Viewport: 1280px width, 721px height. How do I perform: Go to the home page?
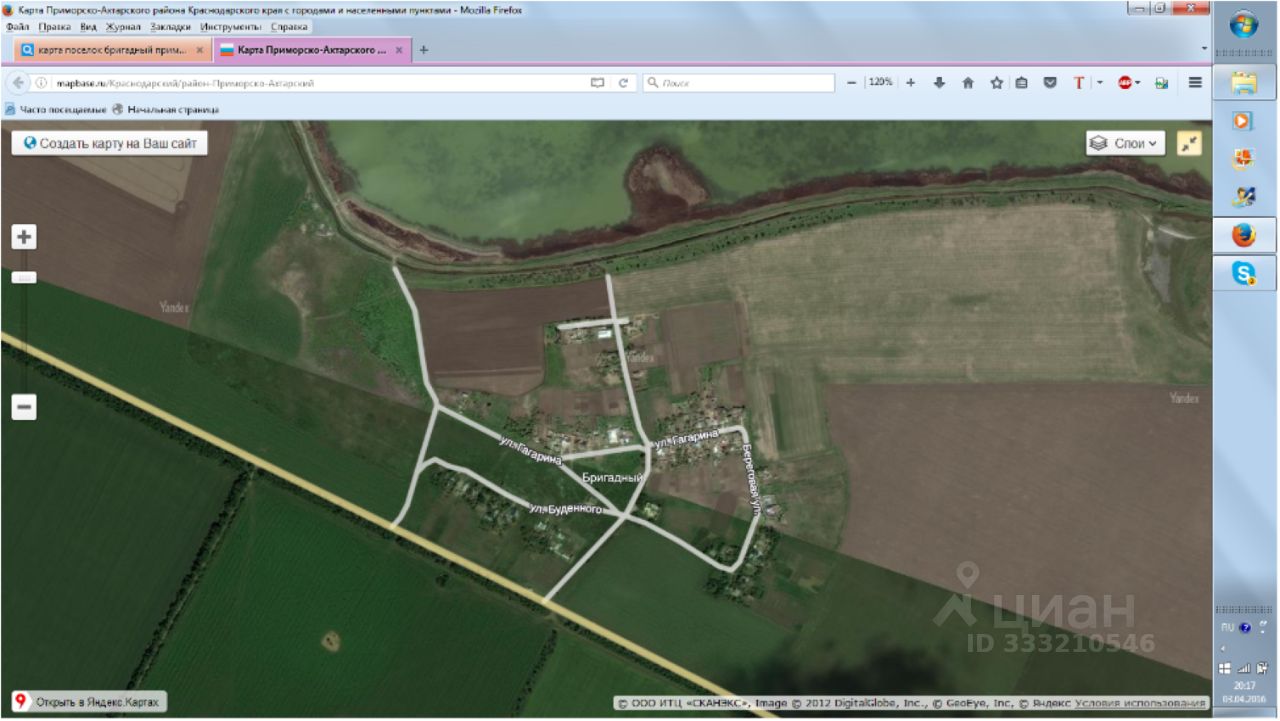[x=968, y=83]
